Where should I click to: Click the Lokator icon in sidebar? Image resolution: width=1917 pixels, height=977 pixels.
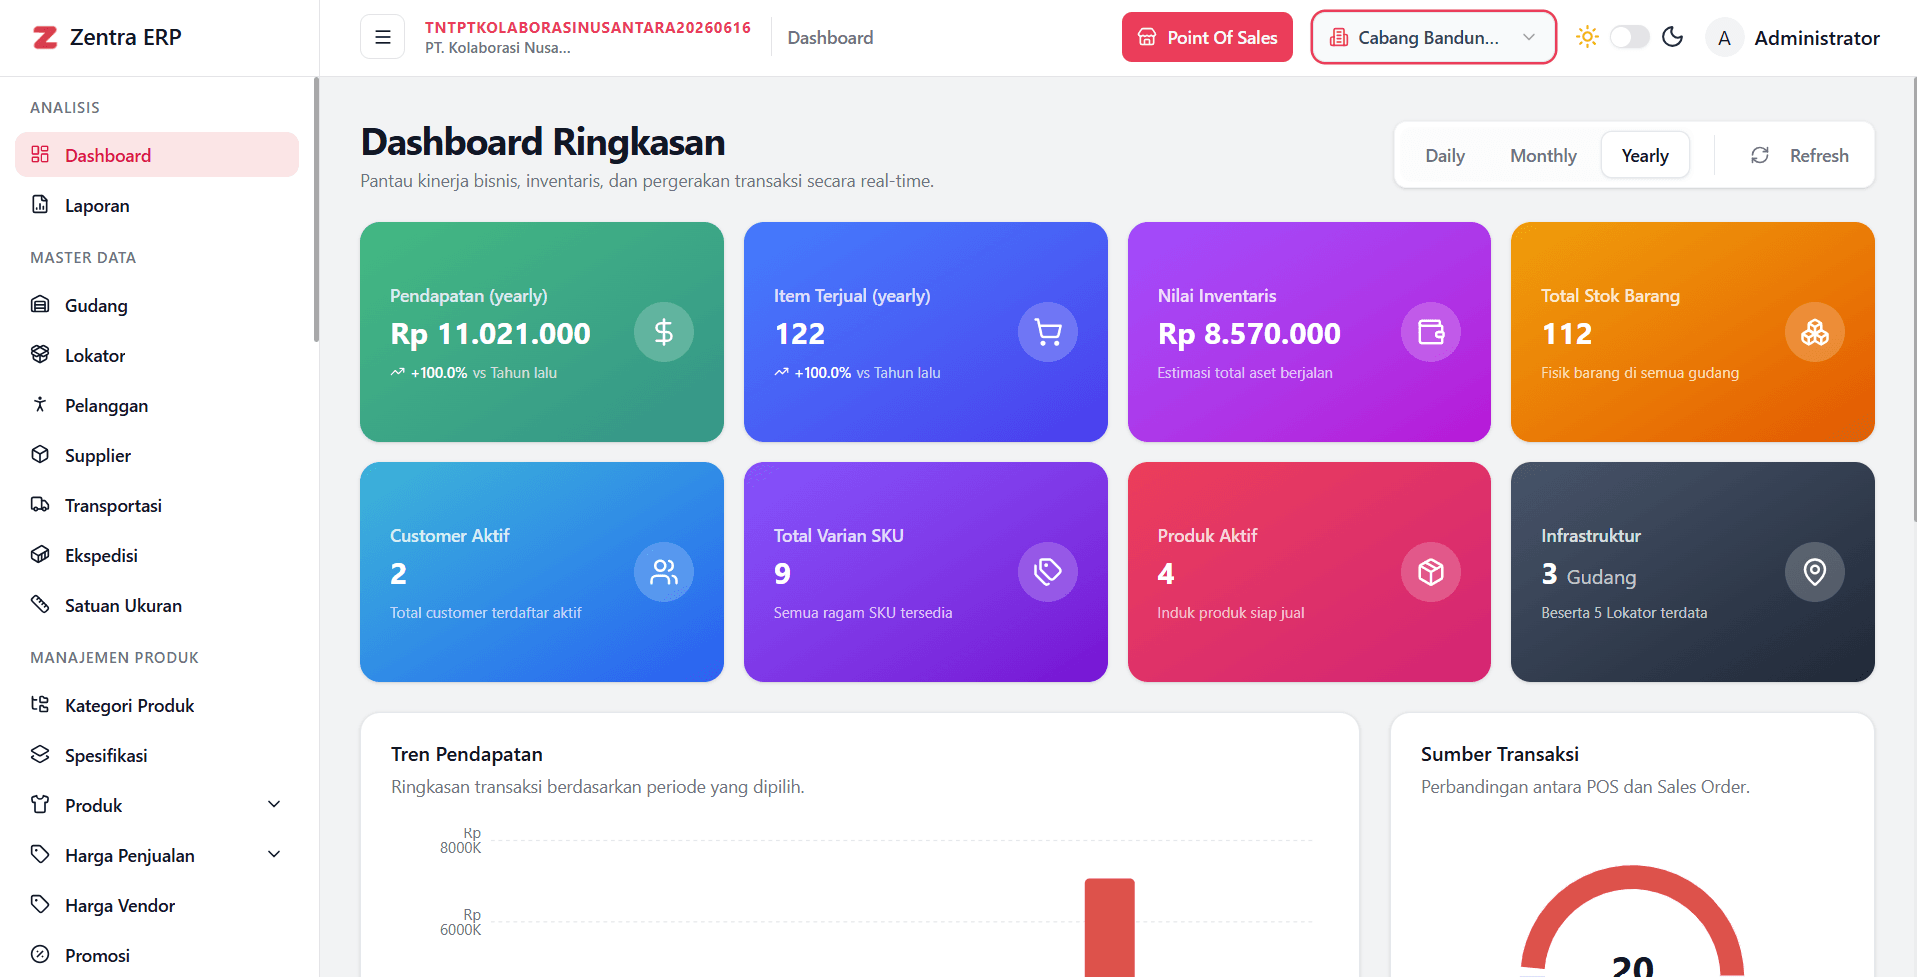(40, 355)
